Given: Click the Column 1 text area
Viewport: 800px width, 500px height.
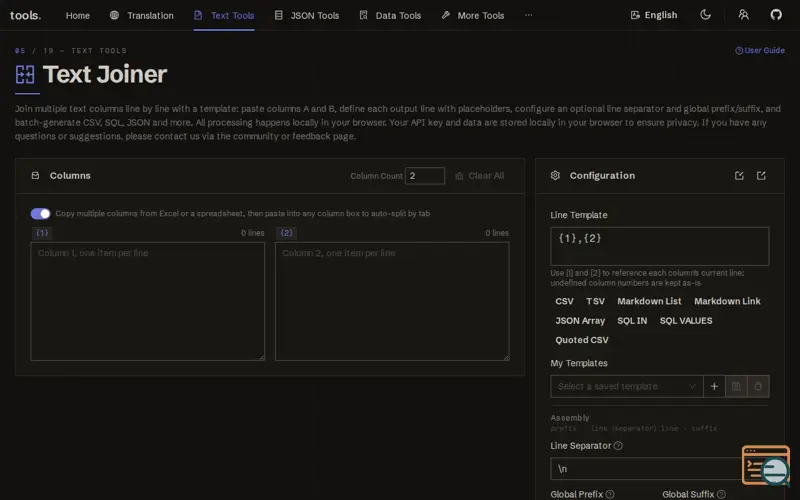Looking at the screenshot, I should (x=148, y=301).
